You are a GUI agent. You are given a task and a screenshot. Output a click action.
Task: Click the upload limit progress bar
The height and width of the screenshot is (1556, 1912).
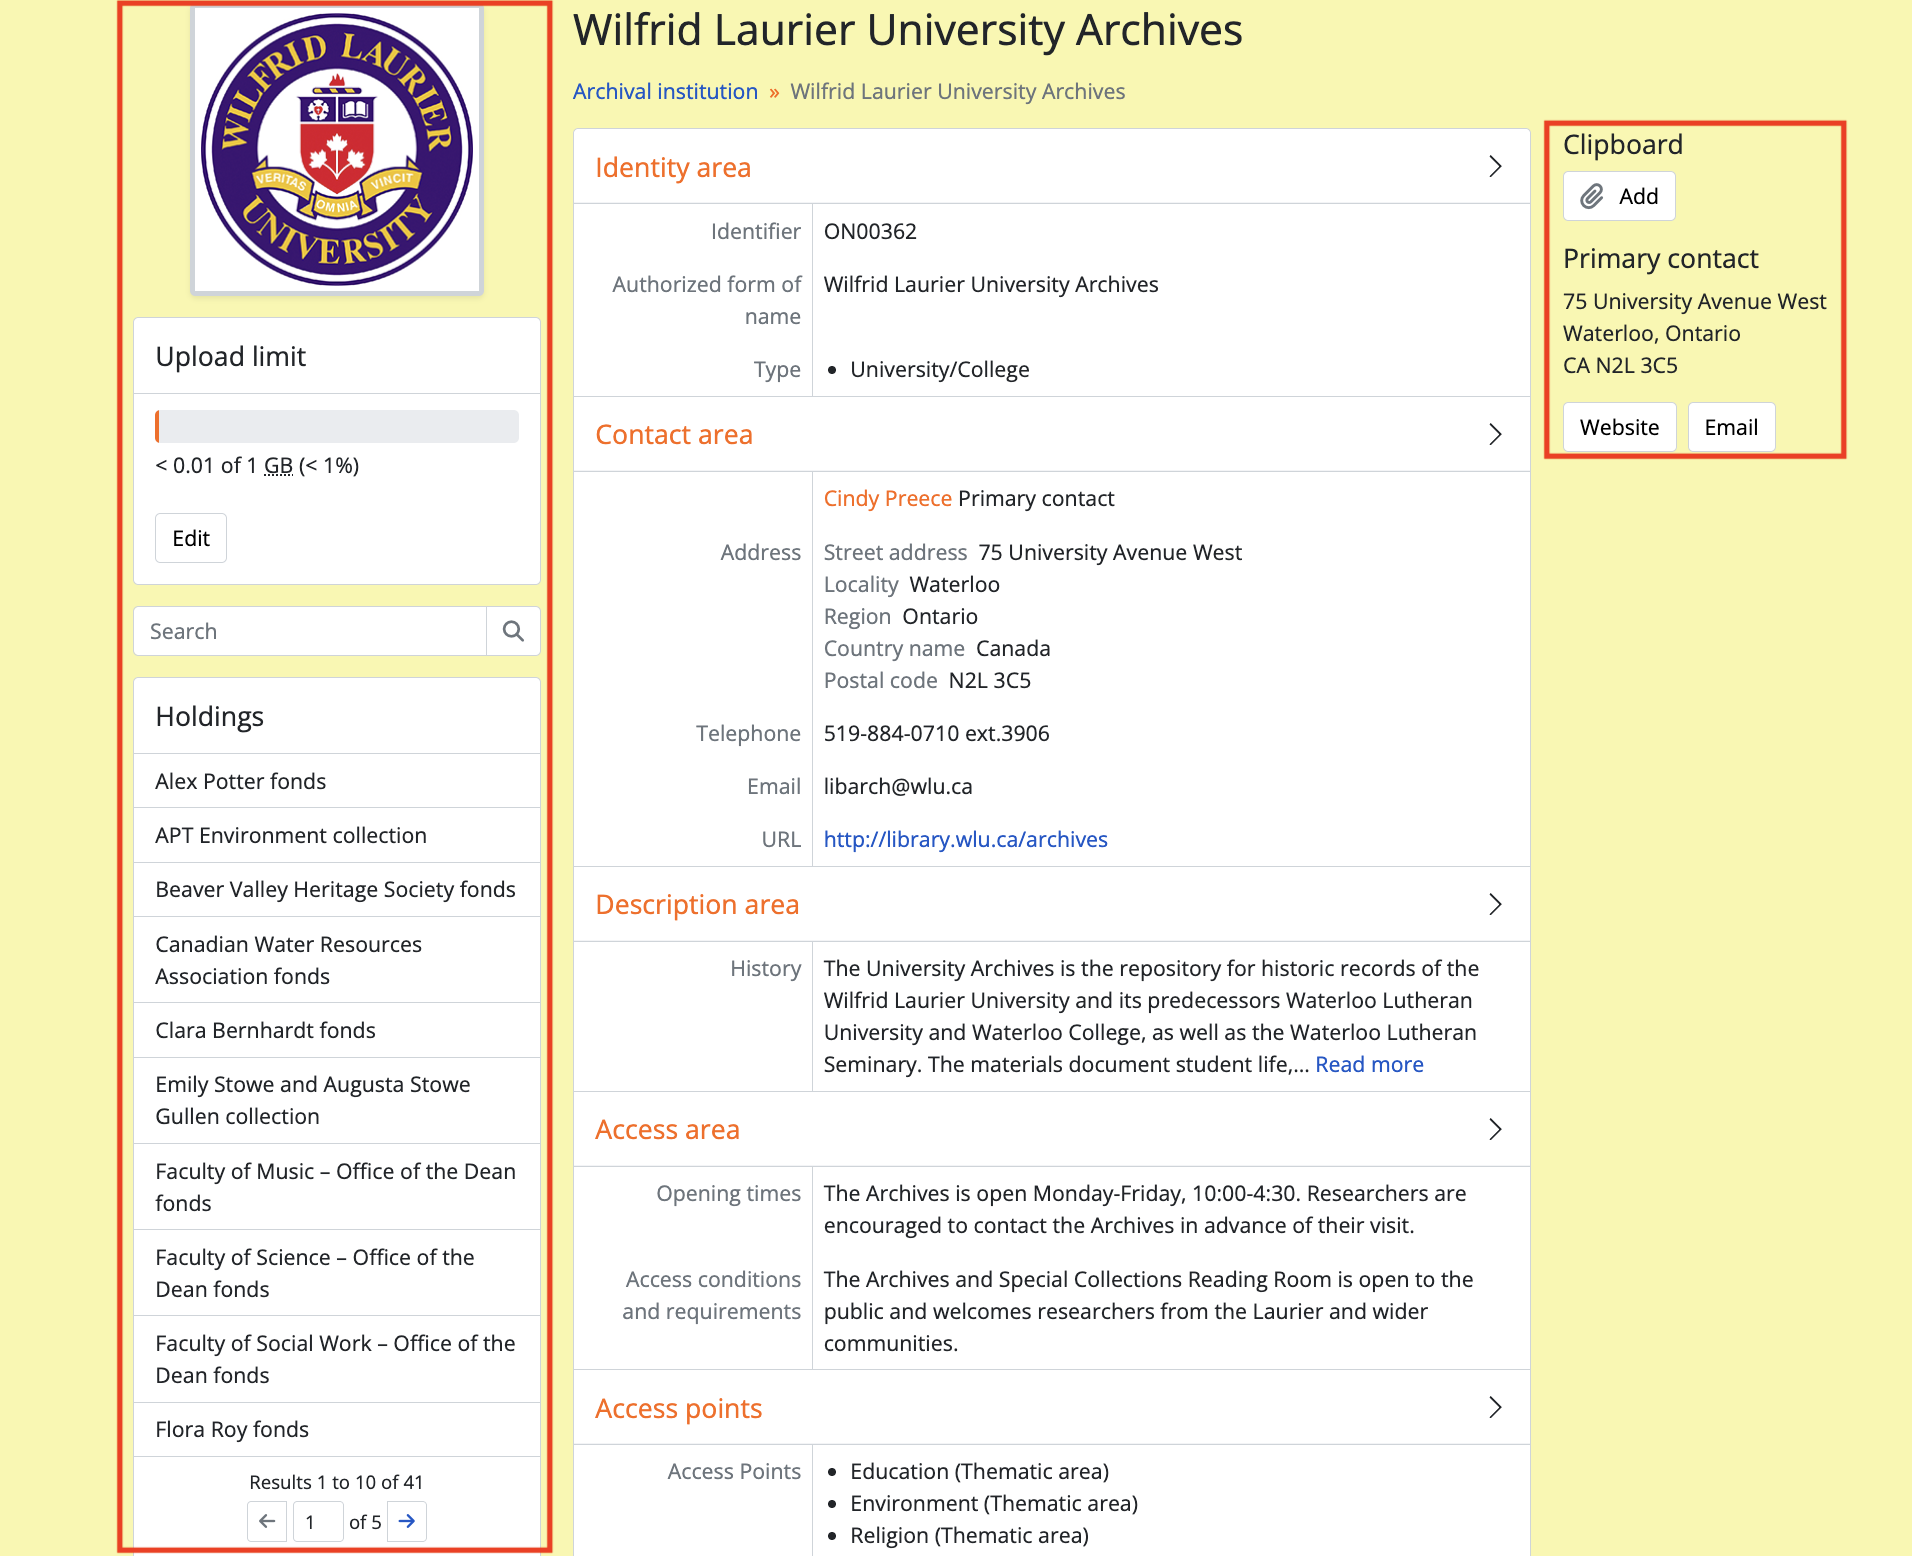(x=337, y=426)
